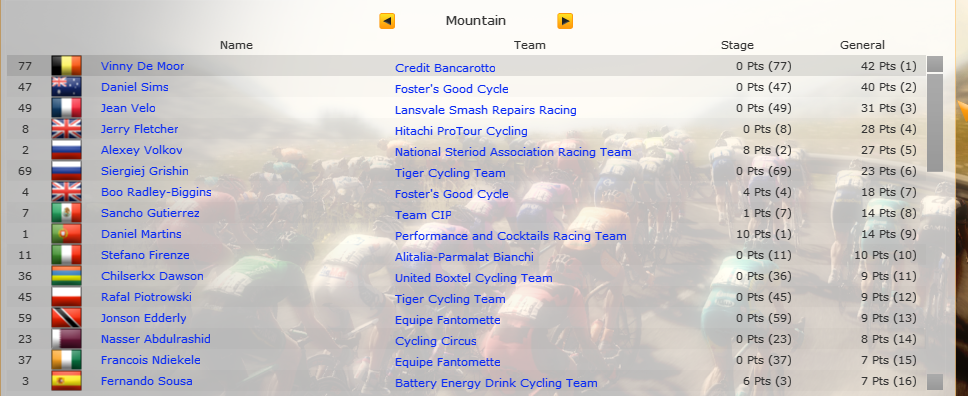Click the Portuguese flag beside Daniel Martins

66,234
